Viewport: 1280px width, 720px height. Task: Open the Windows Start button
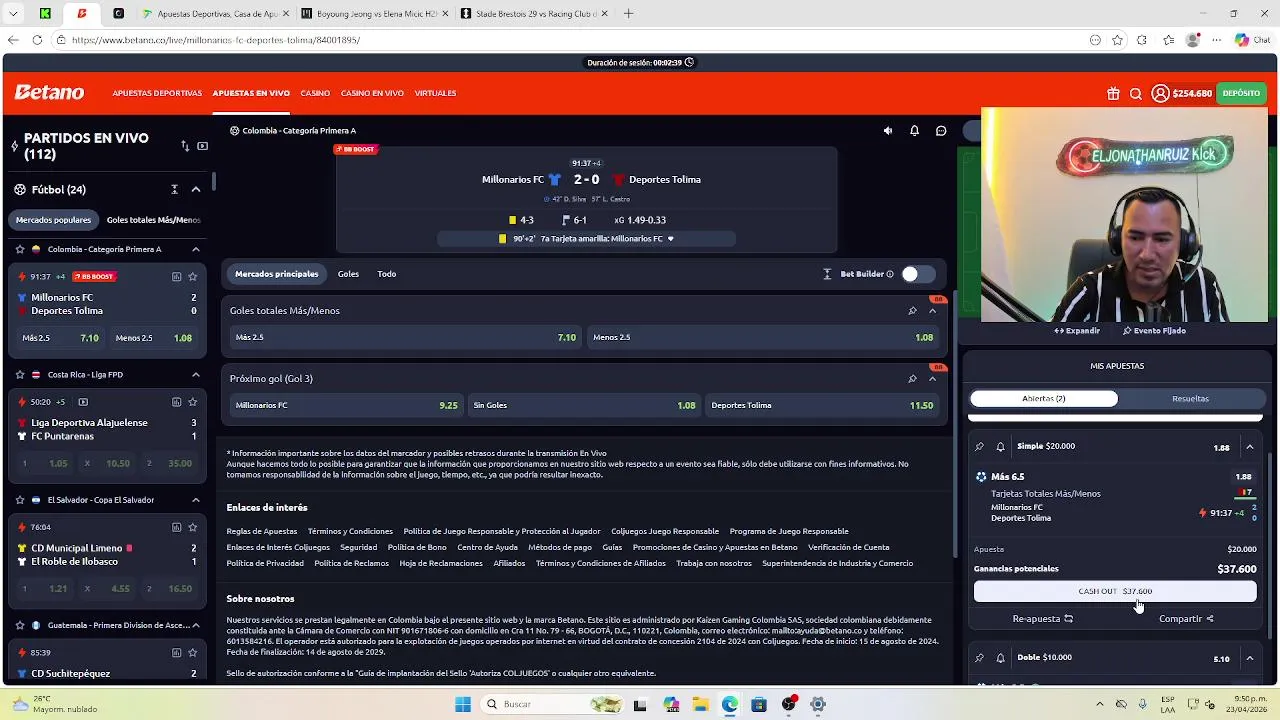click(x=462, y=705)
